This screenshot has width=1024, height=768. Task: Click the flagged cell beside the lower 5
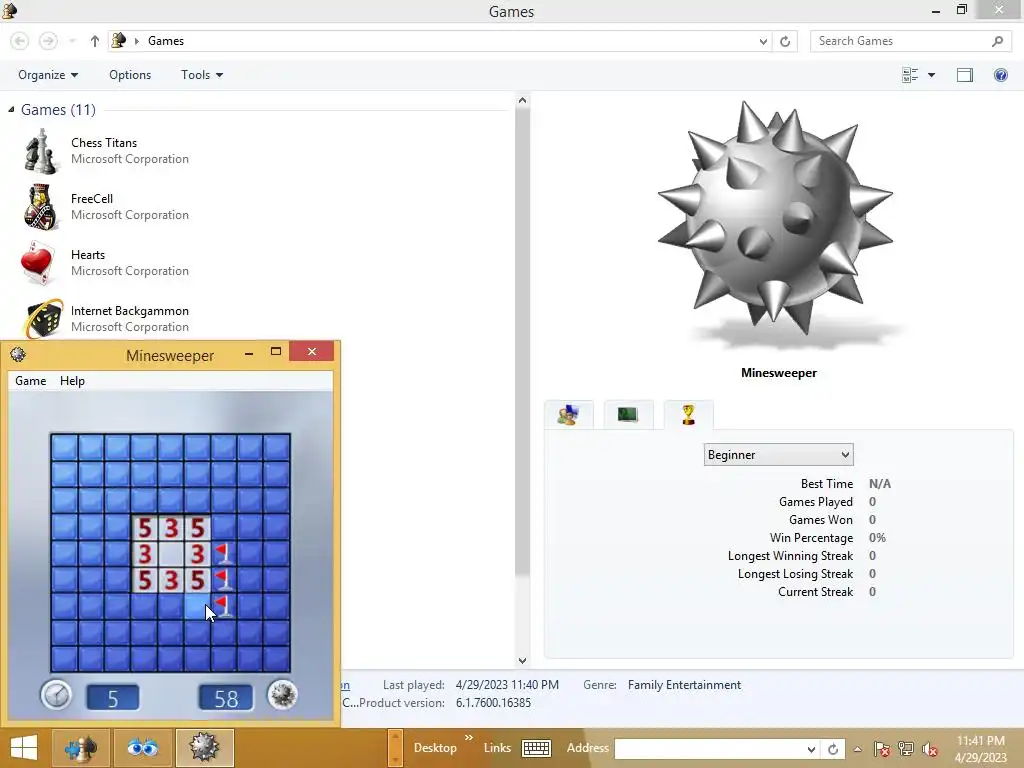pyautogui.click(x=223, y=580)
